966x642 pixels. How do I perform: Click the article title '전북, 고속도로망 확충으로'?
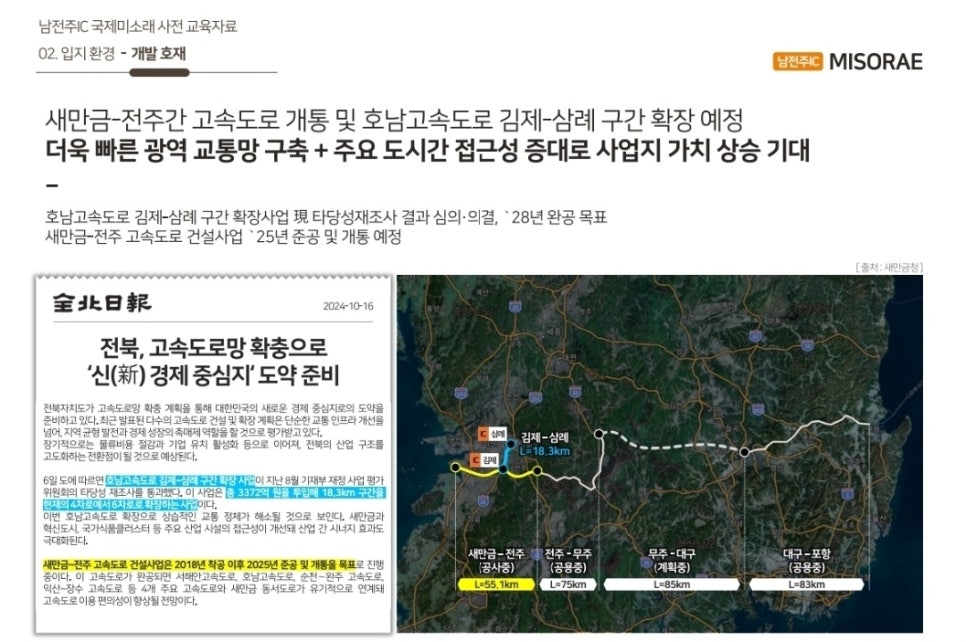(213, 349)
